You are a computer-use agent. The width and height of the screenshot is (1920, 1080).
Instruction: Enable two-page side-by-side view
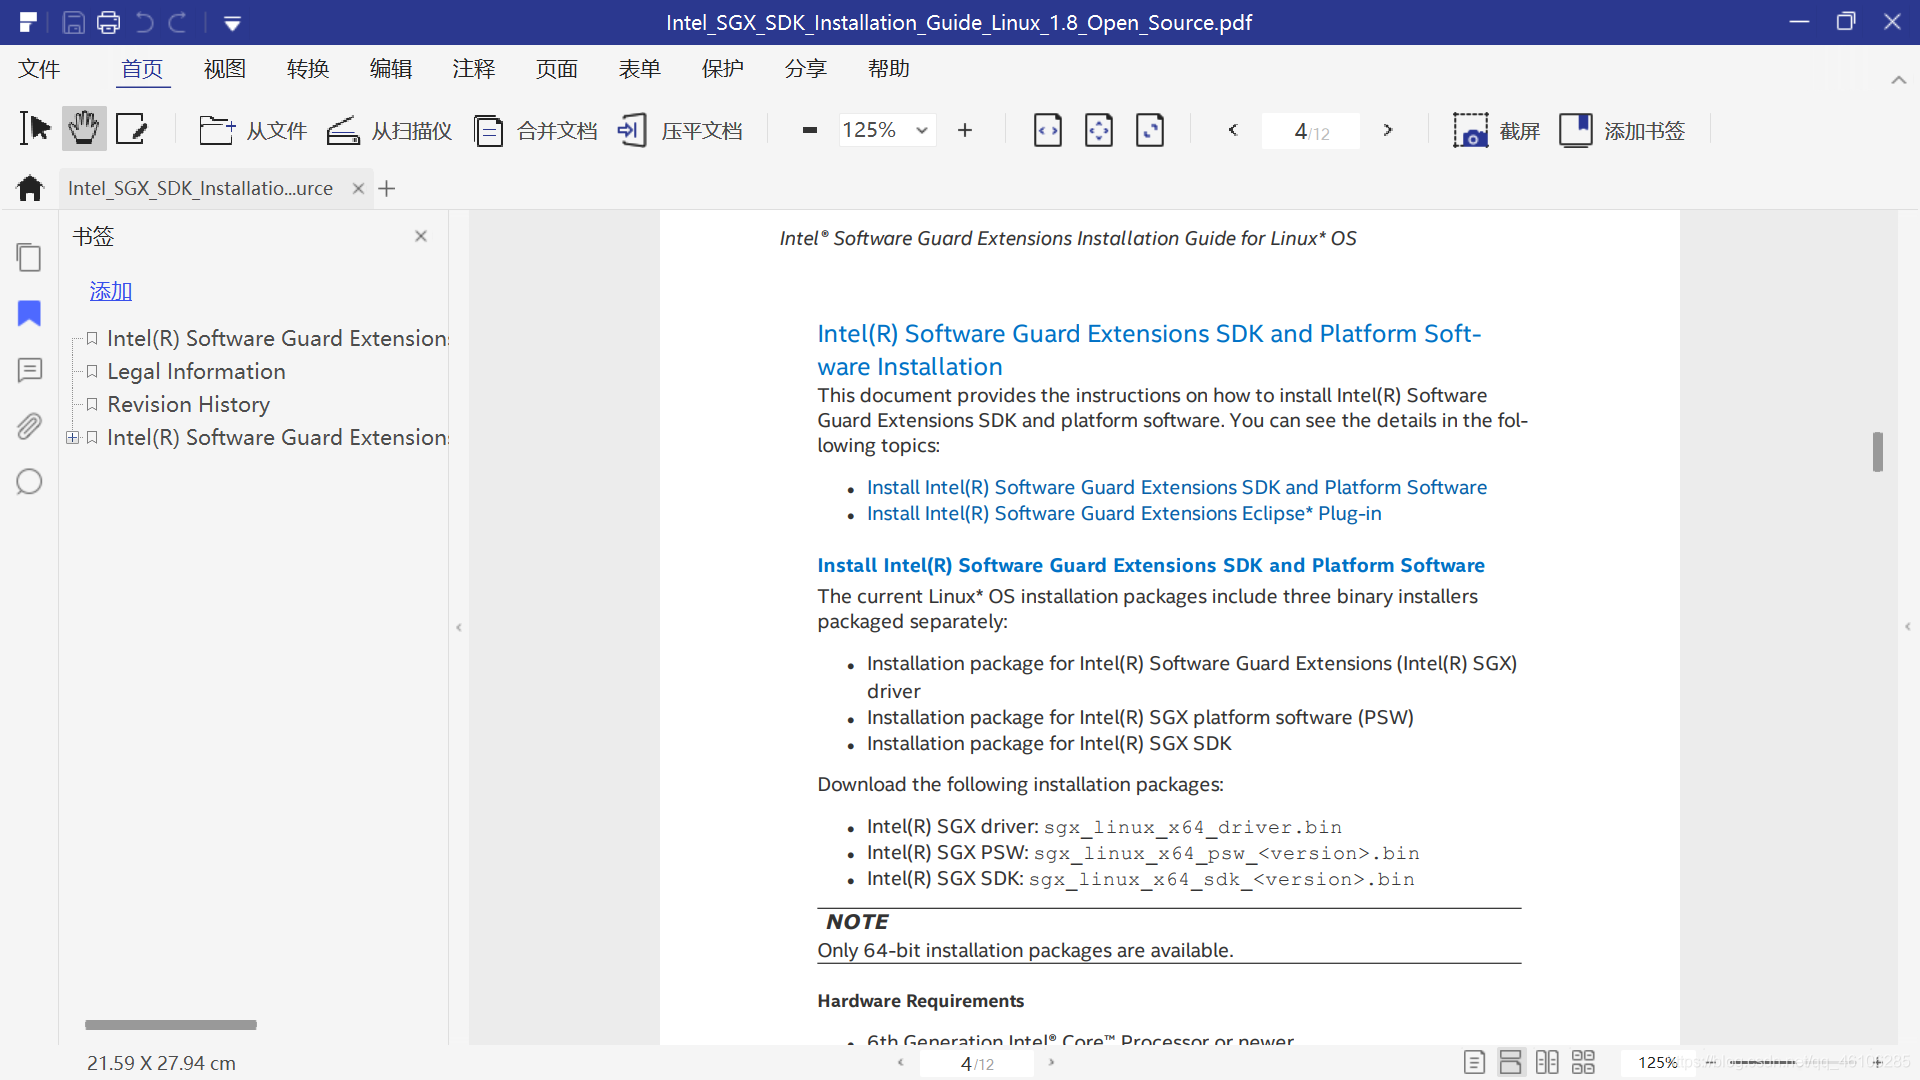[1547, 1062]
